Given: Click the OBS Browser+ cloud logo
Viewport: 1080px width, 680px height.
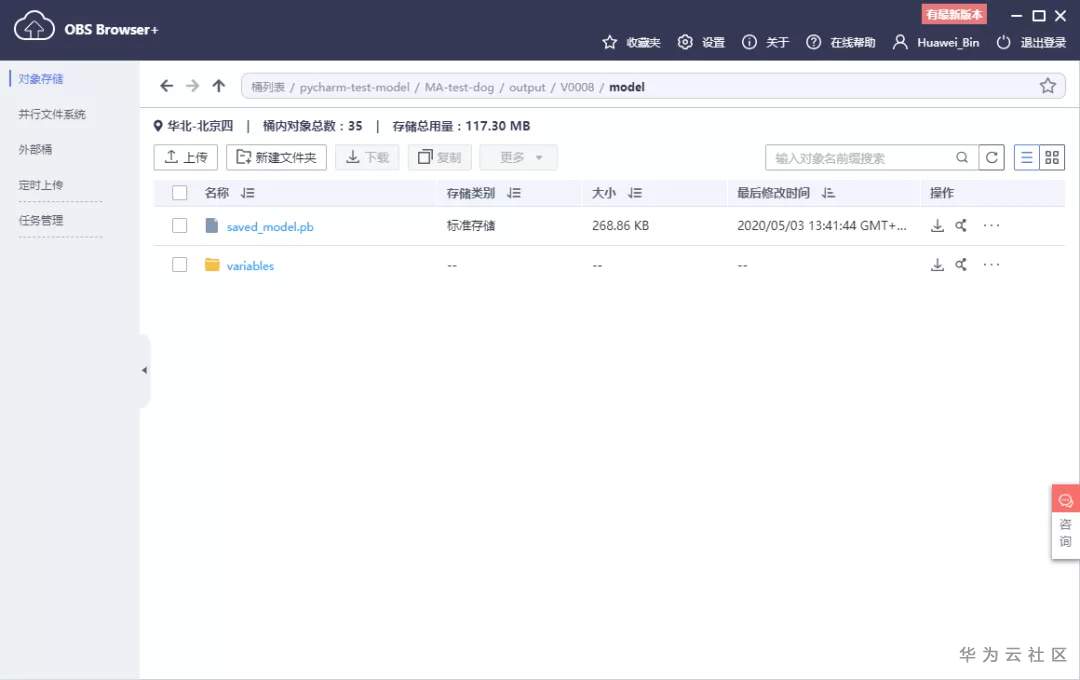Looking at the screenshot, I should [x=34, y=26].
